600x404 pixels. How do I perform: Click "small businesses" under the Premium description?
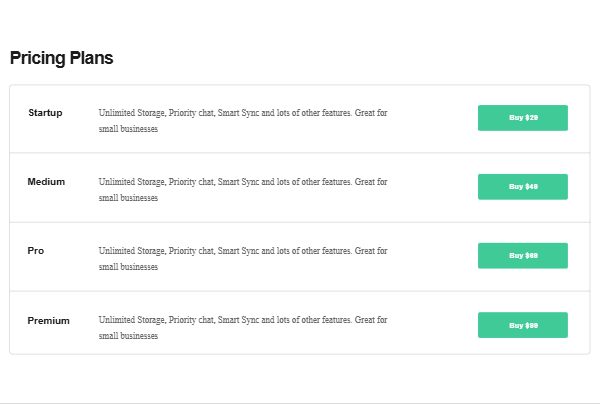(128, 336)
